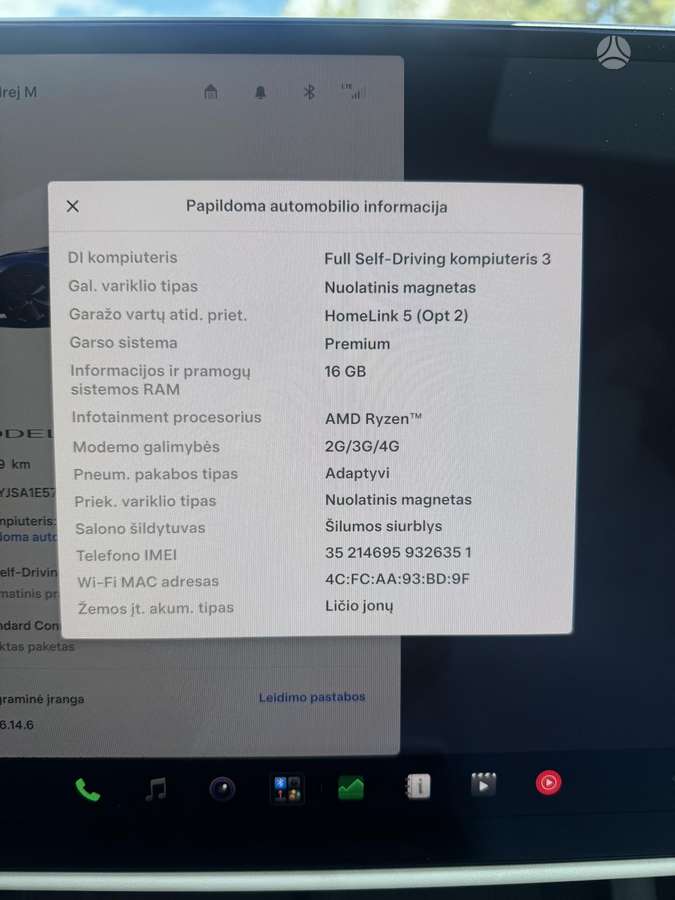Launch the red YouTube Music app
Screen dimensions: 675x900
(x=548, y=783)
